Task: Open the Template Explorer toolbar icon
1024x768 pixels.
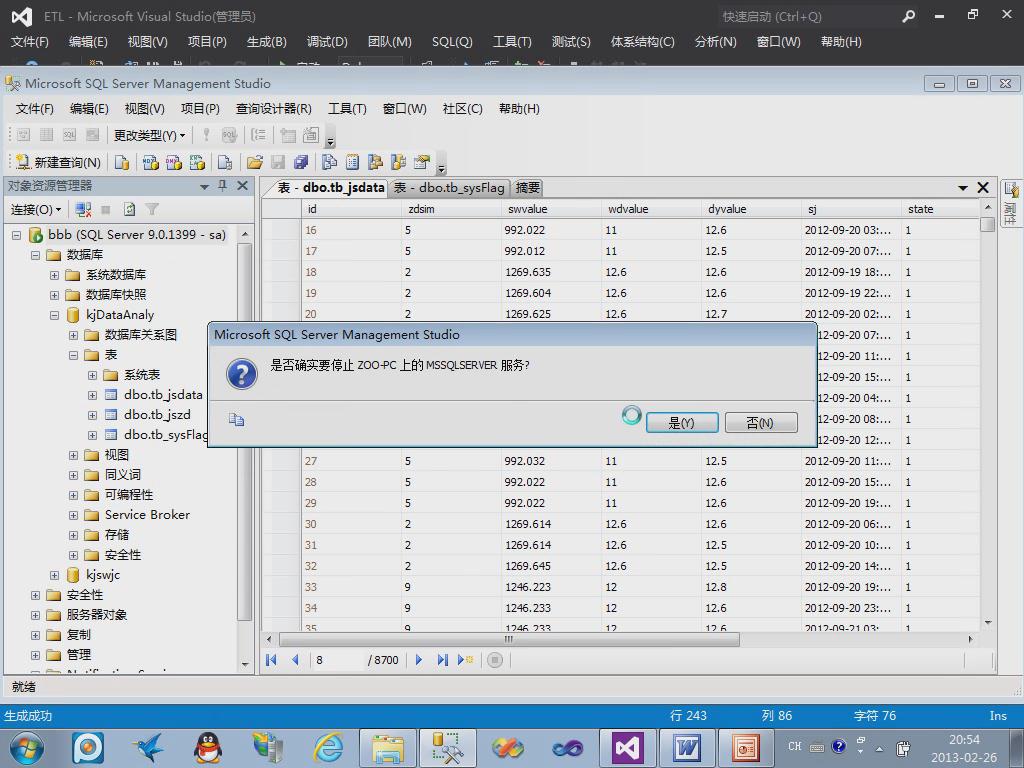Action: (x=398, y=162)
